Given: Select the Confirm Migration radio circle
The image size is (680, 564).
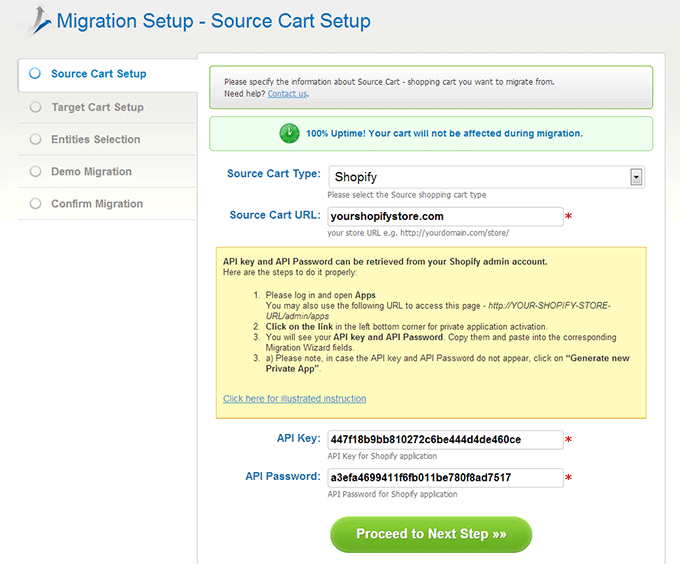Looking at the screenshot, I should [36, 203].
